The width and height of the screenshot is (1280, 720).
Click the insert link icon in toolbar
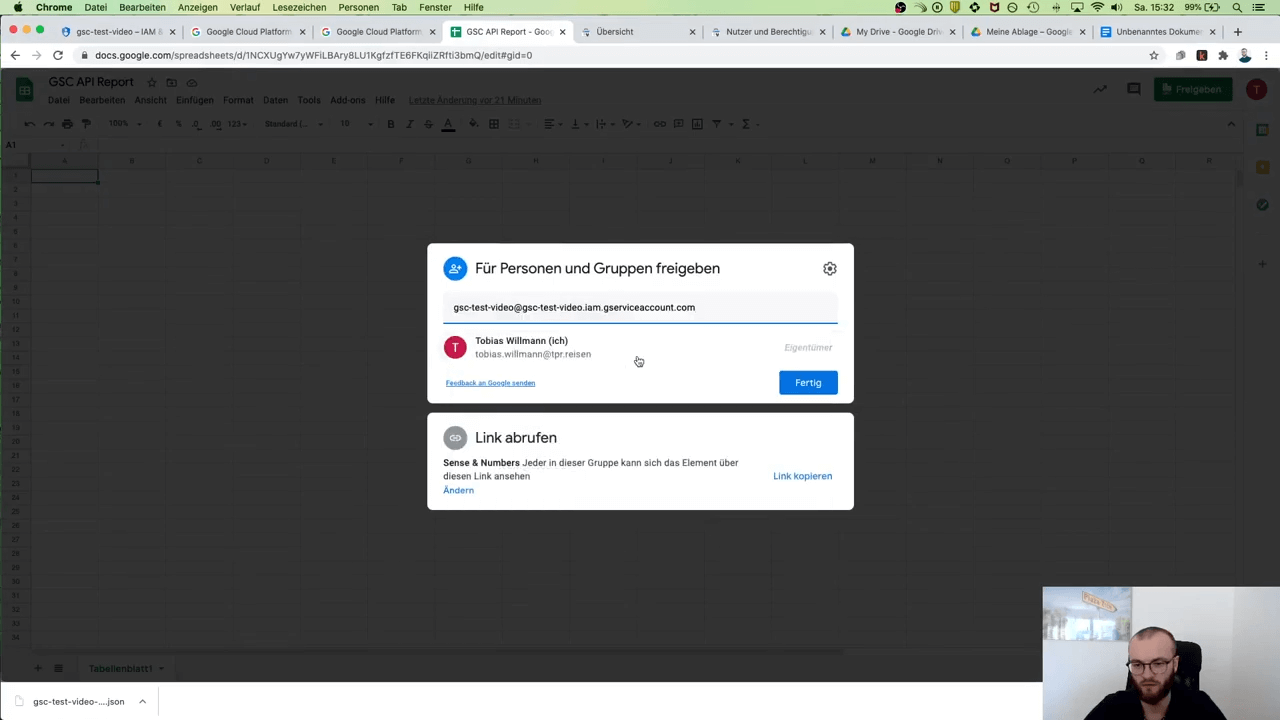pyautogui.click(x=660, y=124)
